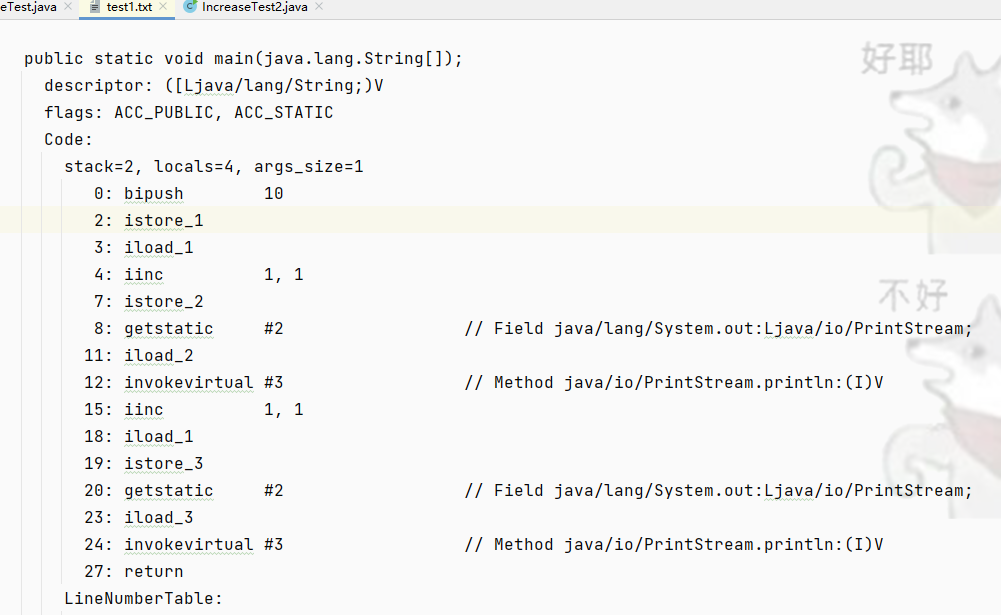Click the return instruction at offset 27
Viewport: 1001px width, 615px height.
click(x=153, y=572)
